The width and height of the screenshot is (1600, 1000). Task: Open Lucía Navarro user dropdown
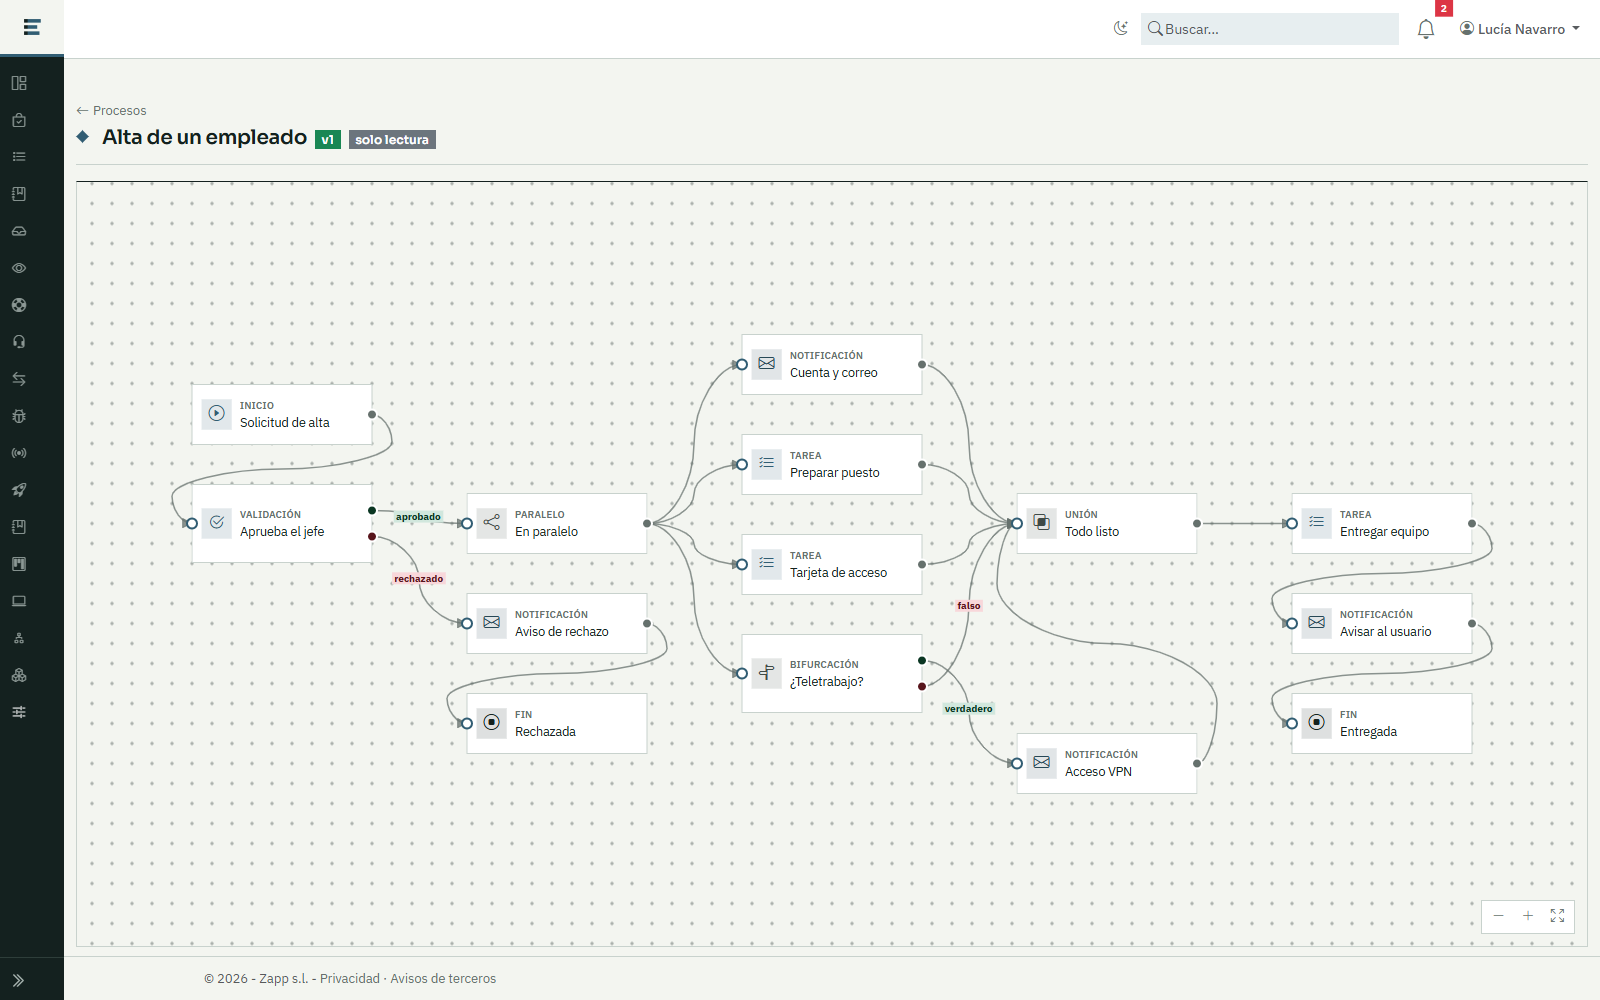click(x=1520, y=29)
